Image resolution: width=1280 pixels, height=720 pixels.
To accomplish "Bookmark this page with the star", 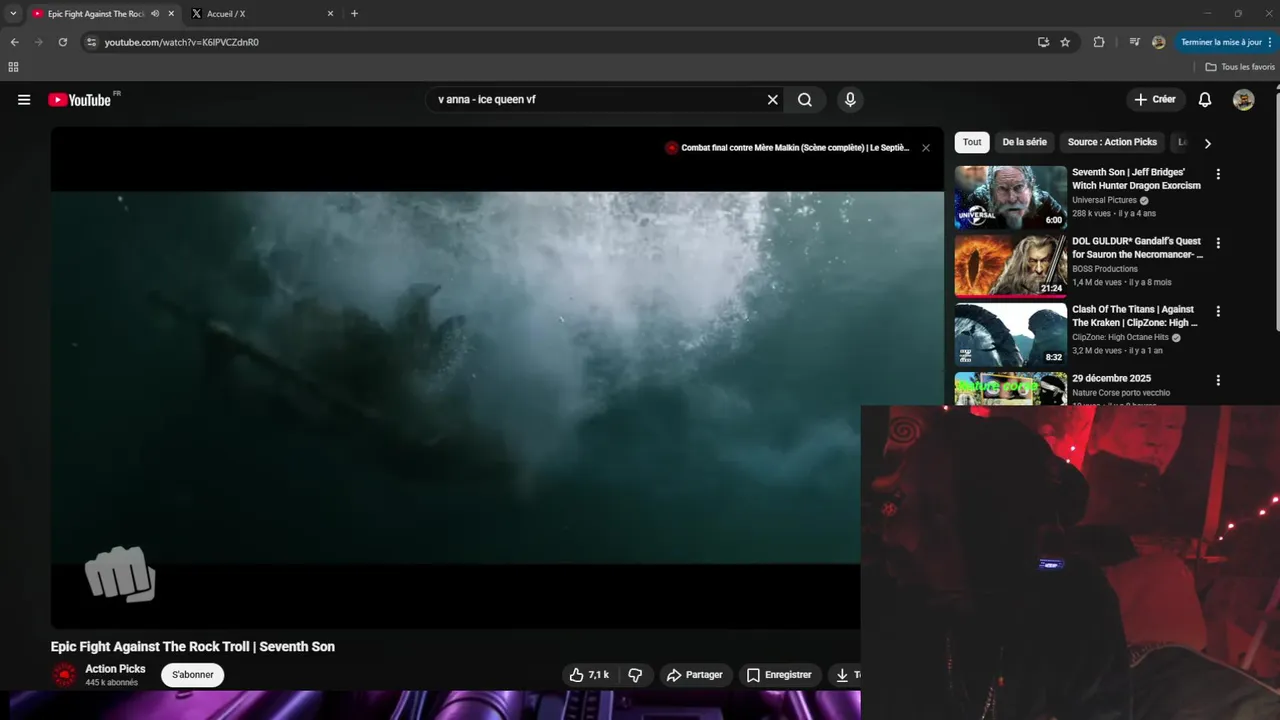I will coord(1065,42).
